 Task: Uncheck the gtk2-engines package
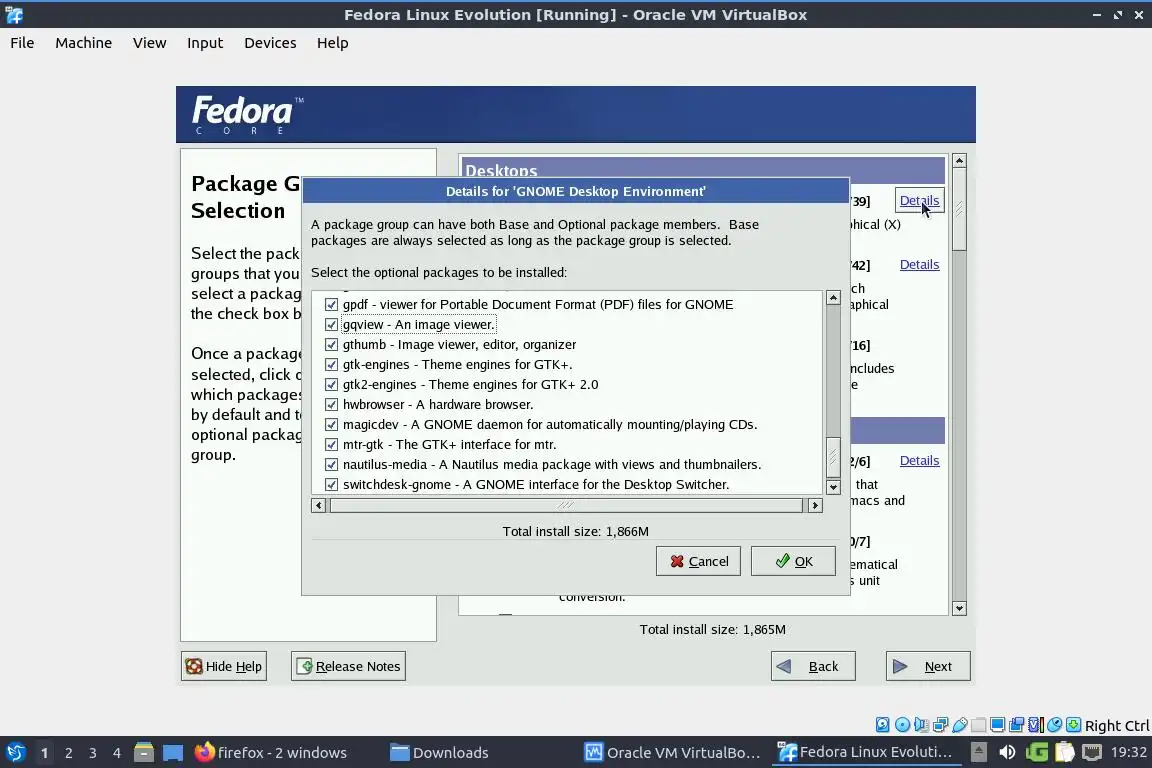pos(331,384)
